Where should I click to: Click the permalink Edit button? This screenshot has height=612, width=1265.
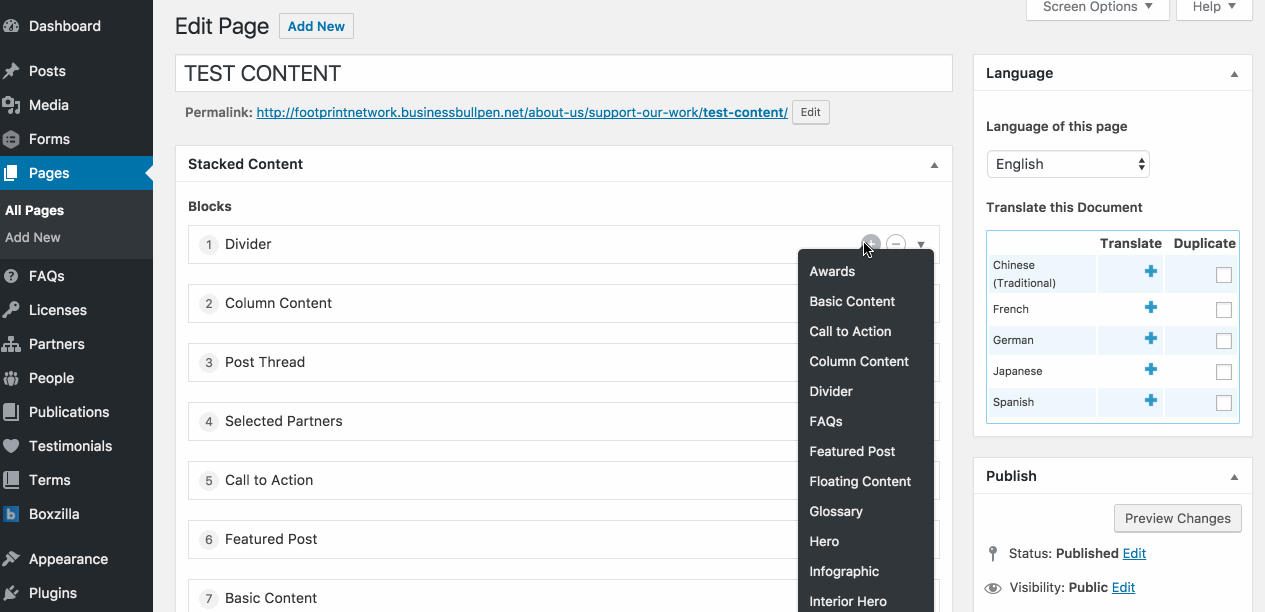coord(811,112)
